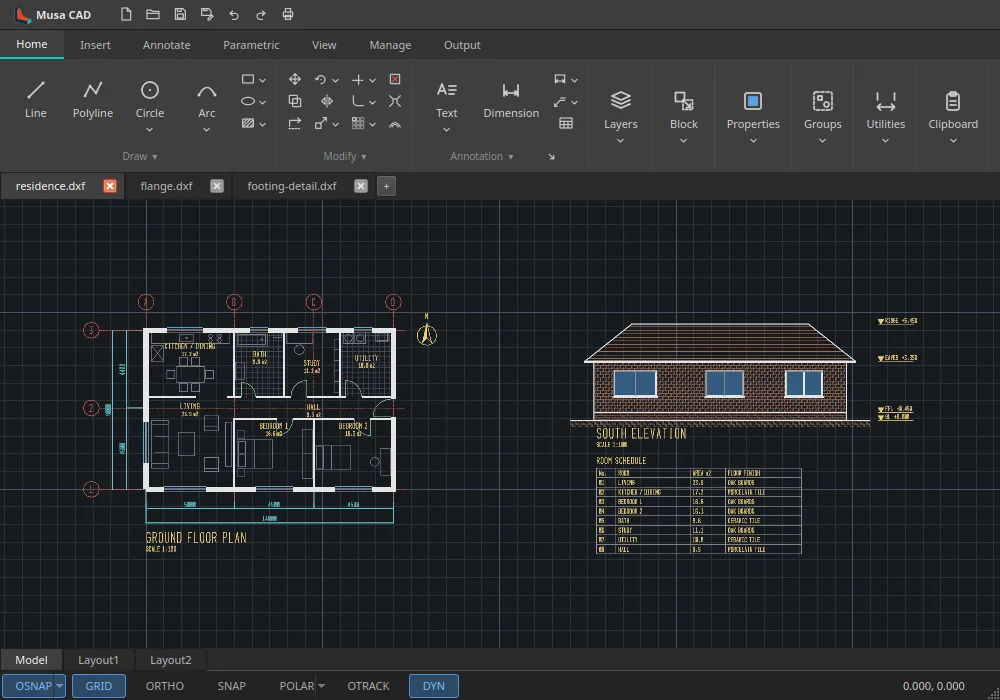Select the Circle tool
The width and height of the screenshot is (1000, 700).
point(150,100)
